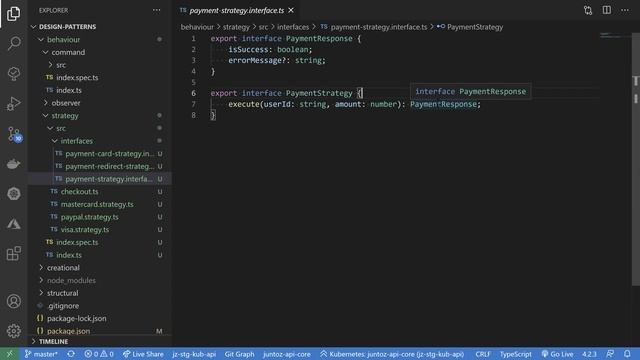Open paypal.strategy.ts file

click(89, 217)
